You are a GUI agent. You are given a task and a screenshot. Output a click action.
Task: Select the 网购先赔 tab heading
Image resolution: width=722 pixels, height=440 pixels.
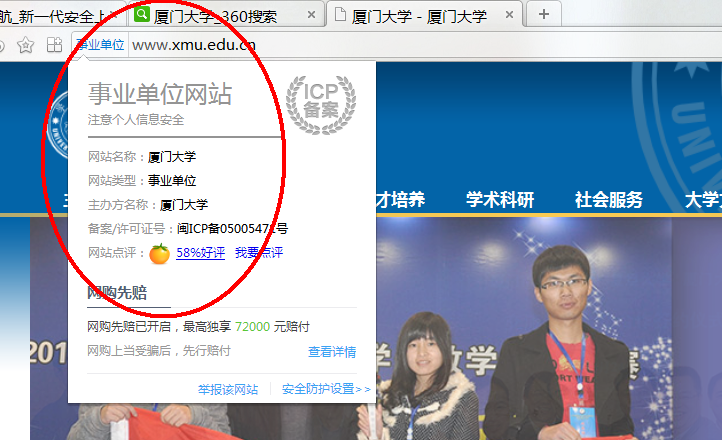(117, 293)
